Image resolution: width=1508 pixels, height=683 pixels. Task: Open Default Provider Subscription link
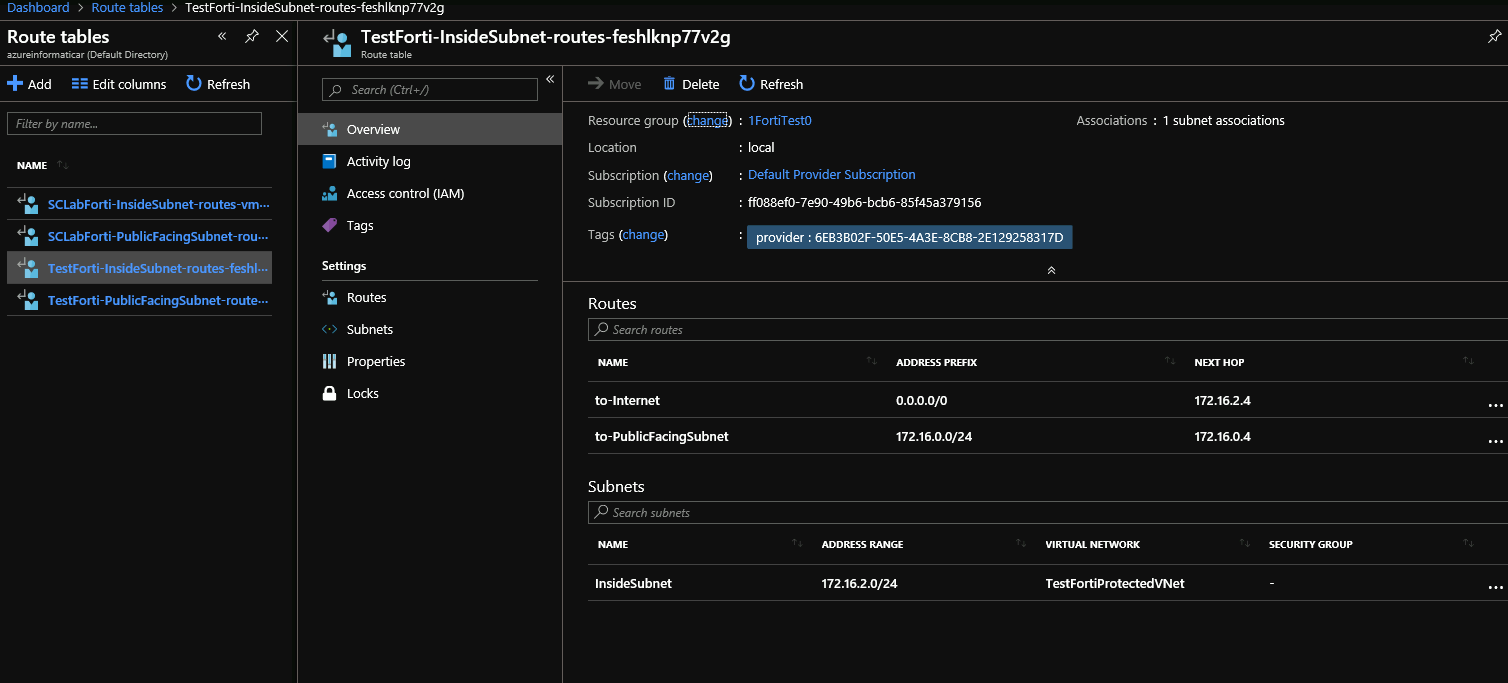(x=832, y=174)
